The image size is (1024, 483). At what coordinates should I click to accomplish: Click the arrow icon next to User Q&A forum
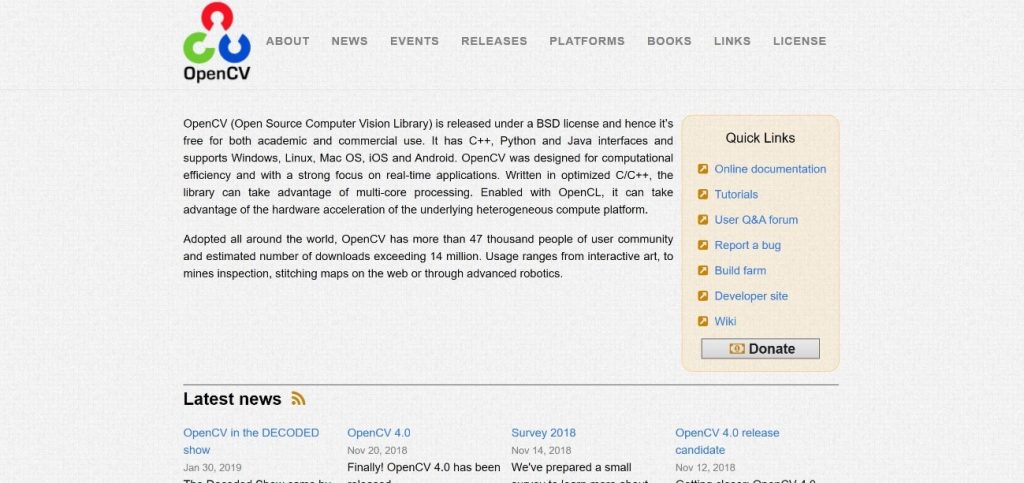pyautogui.click(x=703, y=220)
